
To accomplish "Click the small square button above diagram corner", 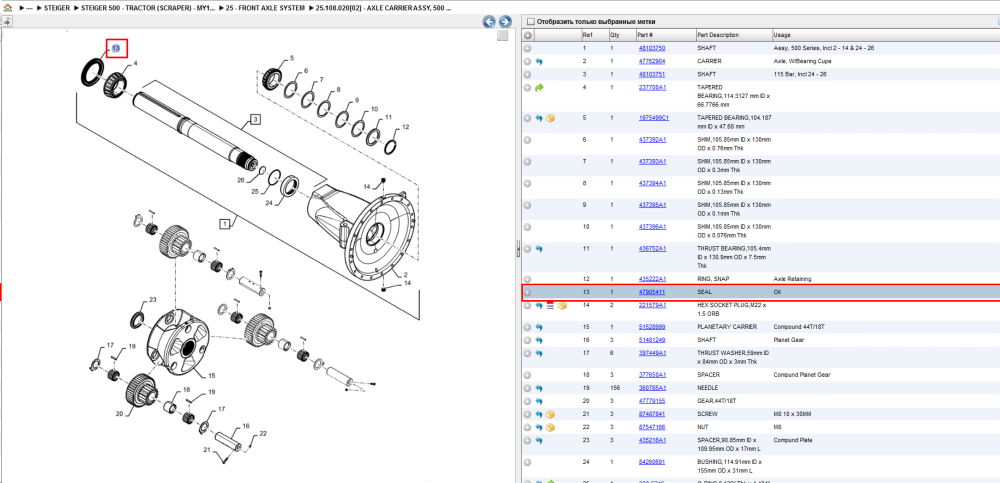I will pyautogui.click(x=503, y=35).
